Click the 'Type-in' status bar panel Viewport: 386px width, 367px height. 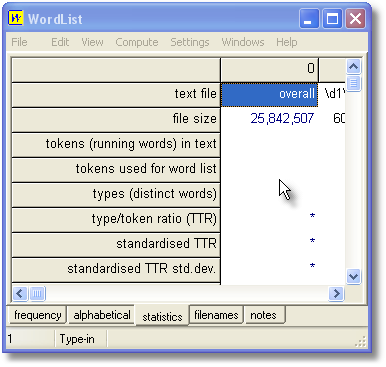coord(81,339)
